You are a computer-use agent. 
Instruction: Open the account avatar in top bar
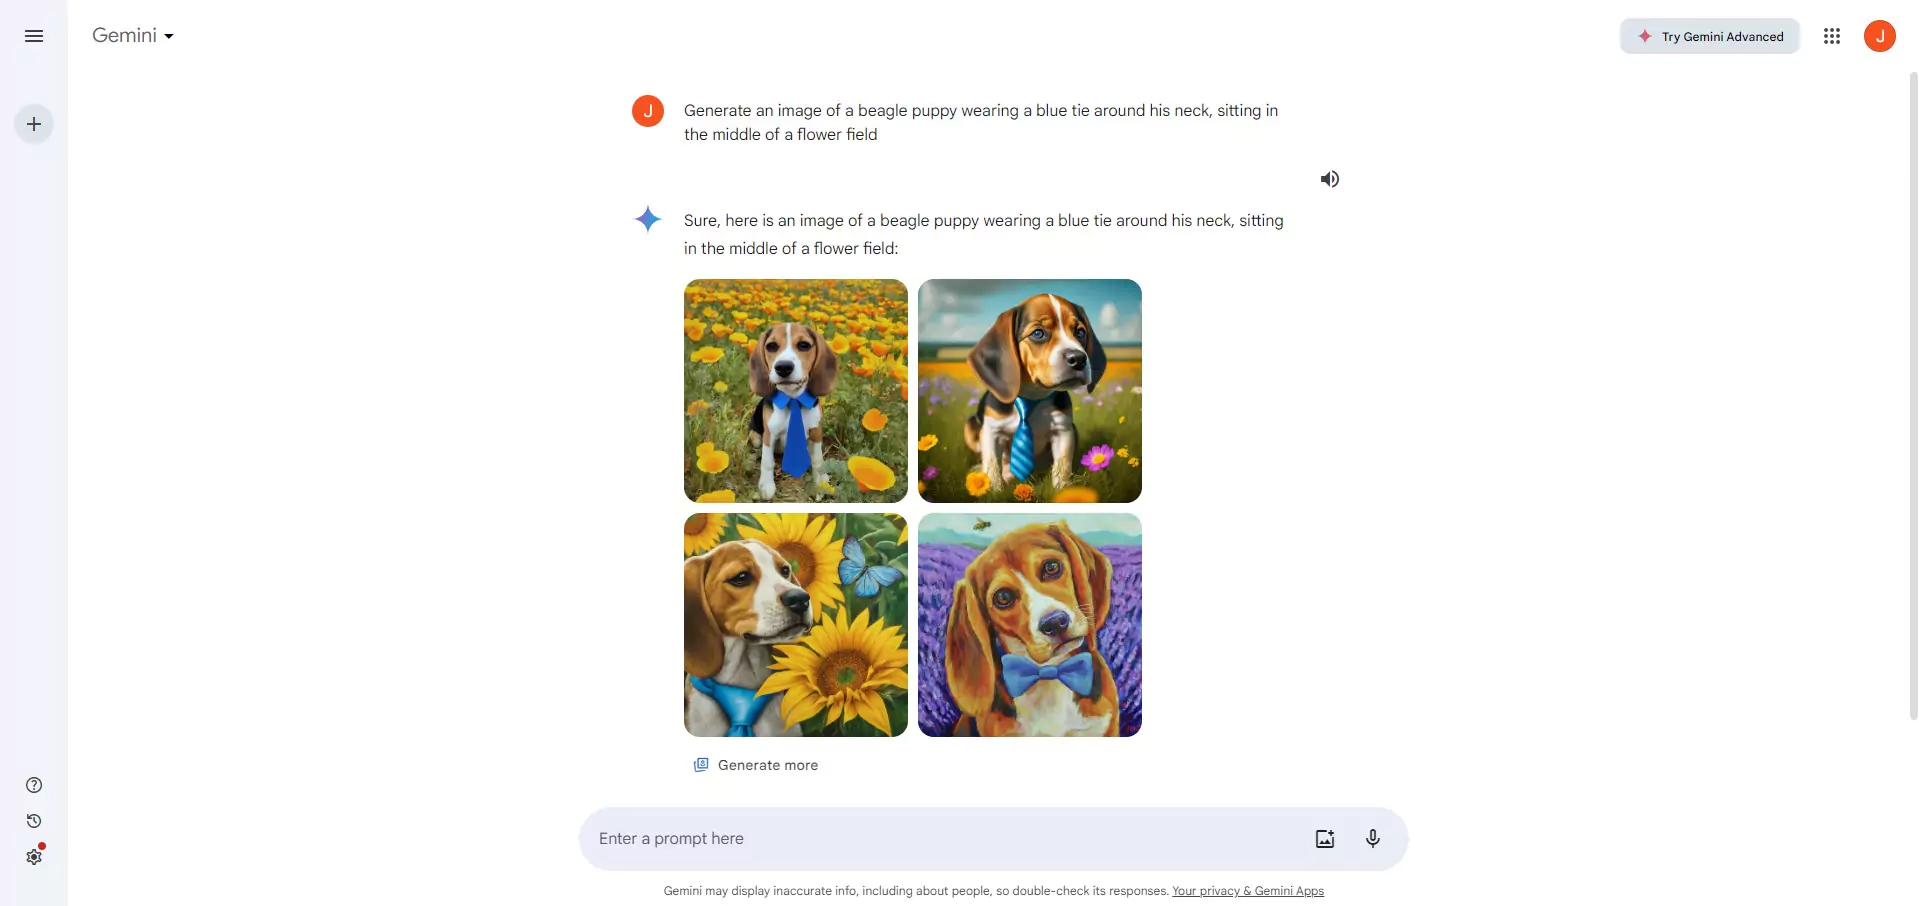point(1880,36)
